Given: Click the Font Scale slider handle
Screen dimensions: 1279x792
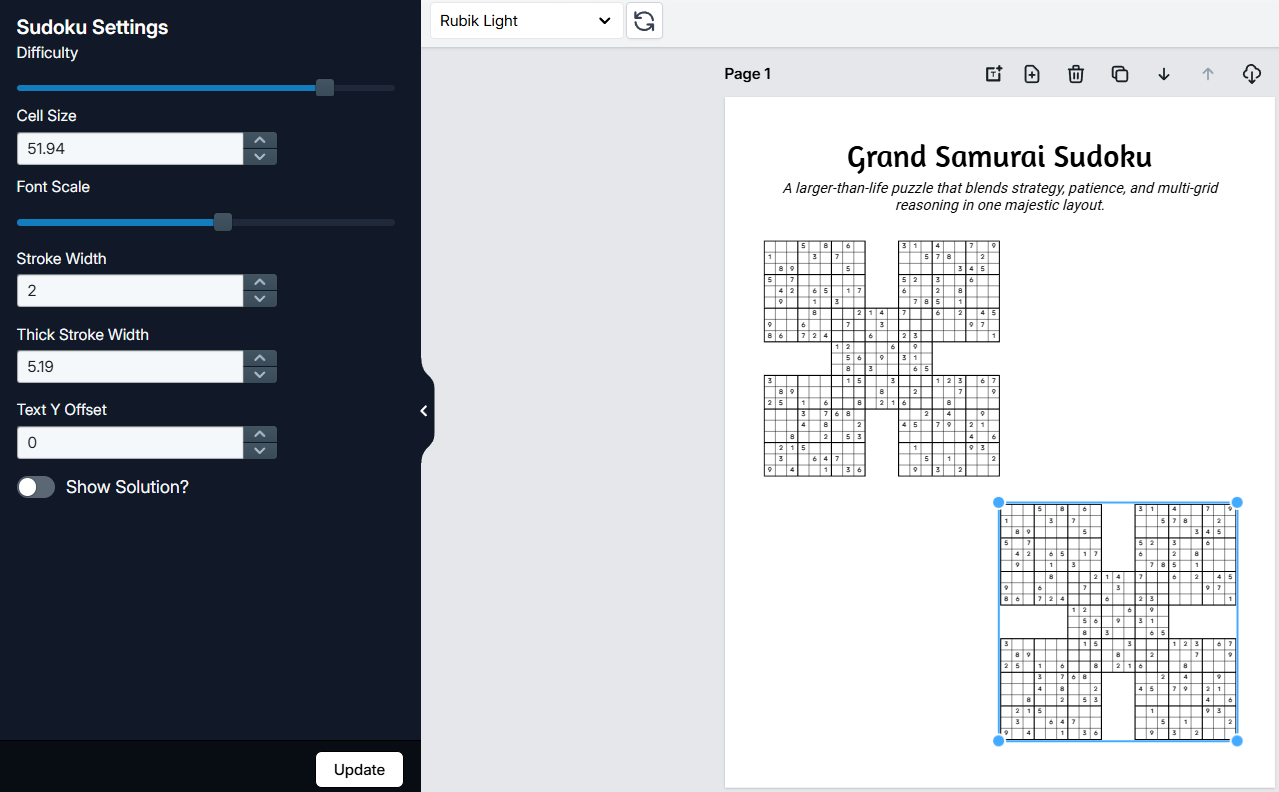Looking at the screenshot, I should pyautogui.click(x=223, y=222).
